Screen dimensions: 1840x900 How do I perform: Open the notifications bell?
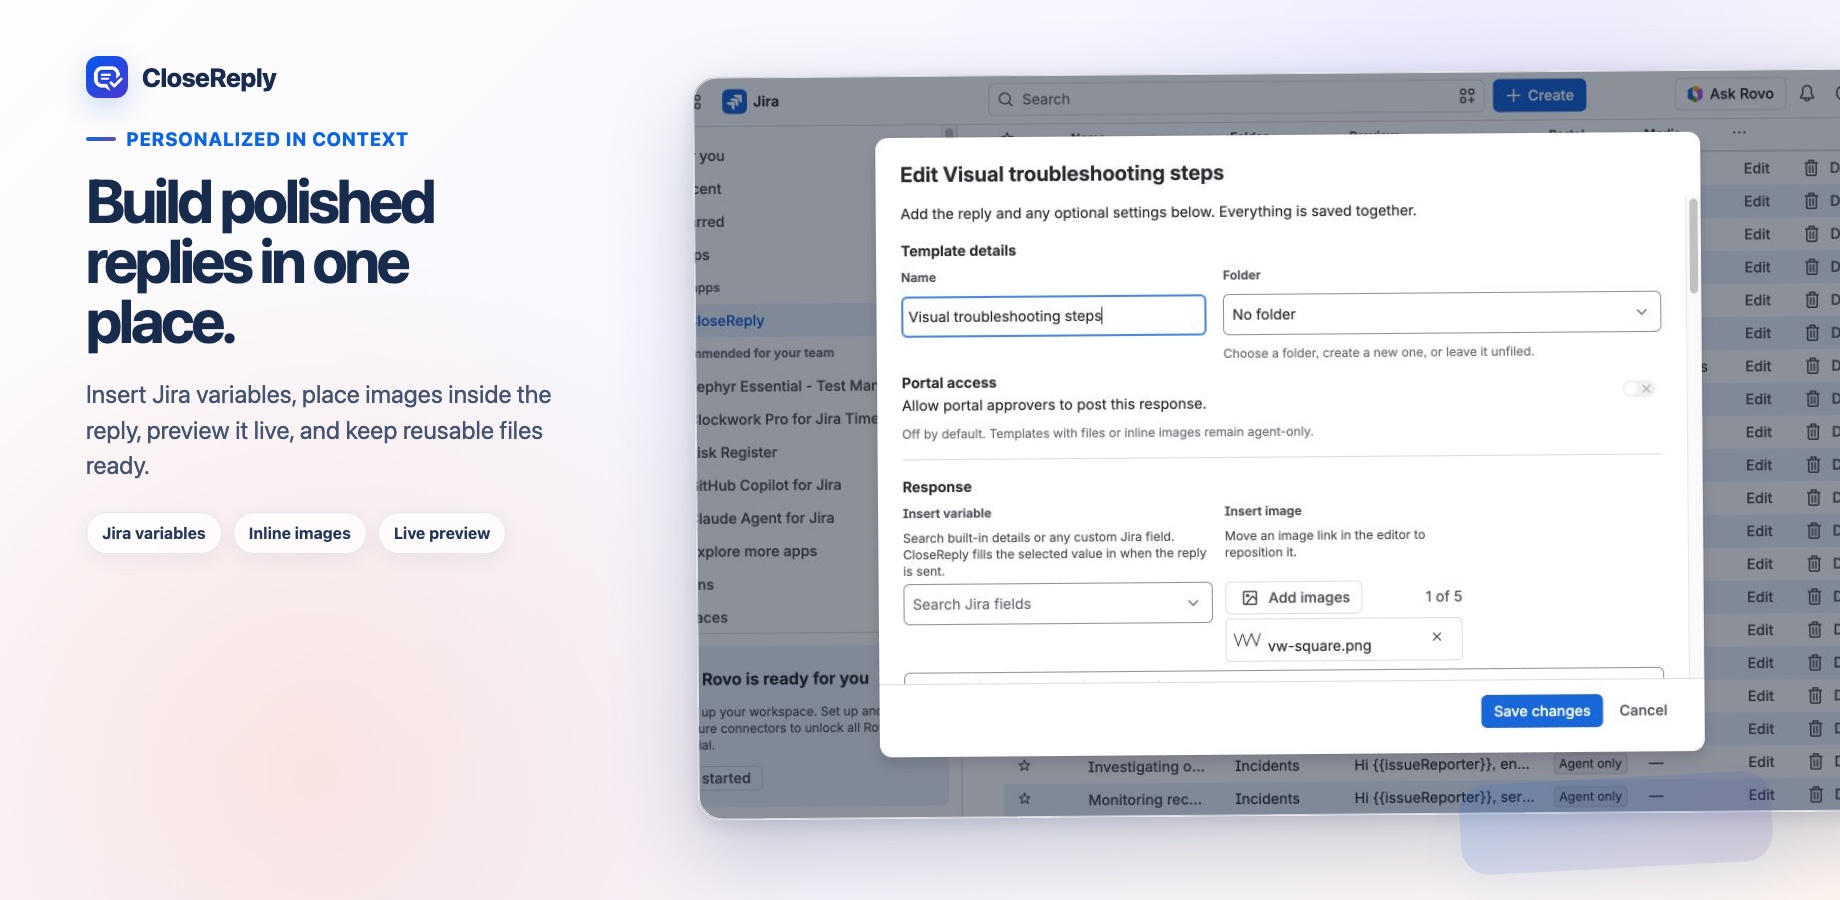pyautogui.click(x=1807, y=93)
